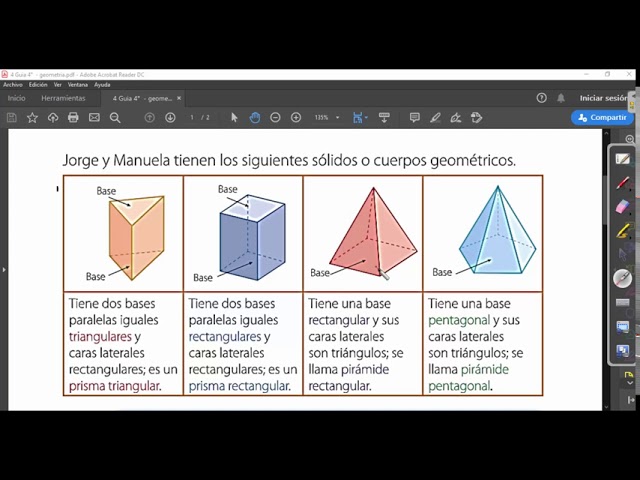Open the notifications bell
The width and height of the screenshot is (640, 480).
point(561,98)
